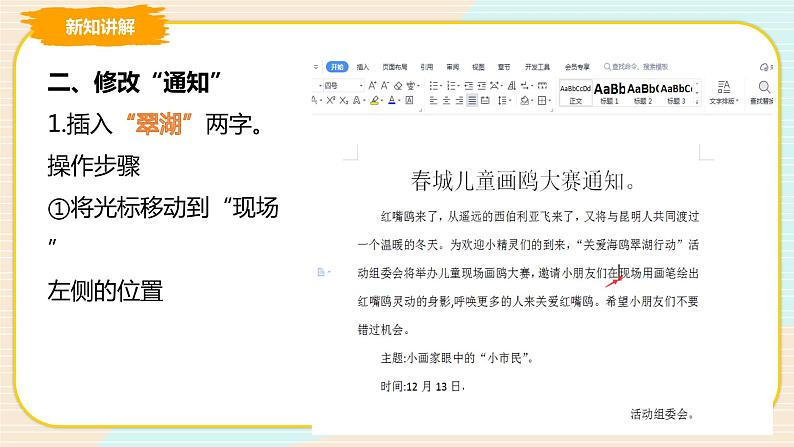Open the numbered list dropdown arrow
The width and height of the screenshot is (794, 447).
click(459, 86)
